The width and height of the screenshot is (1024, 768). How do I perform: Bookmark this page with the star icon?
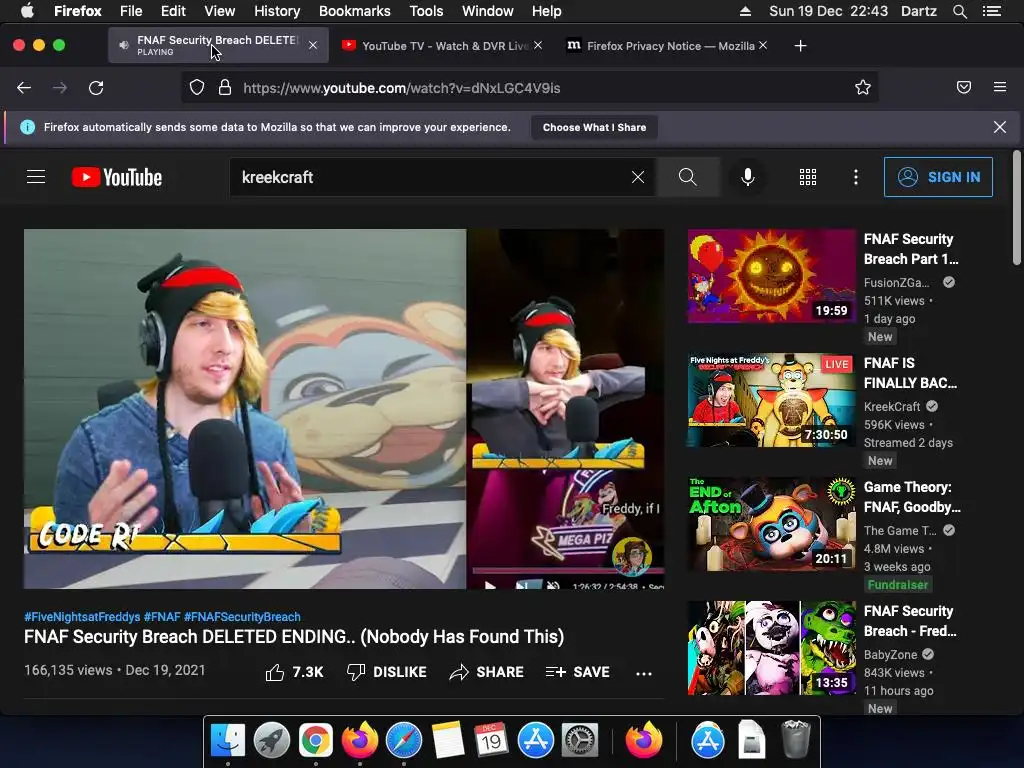[863, 88]
